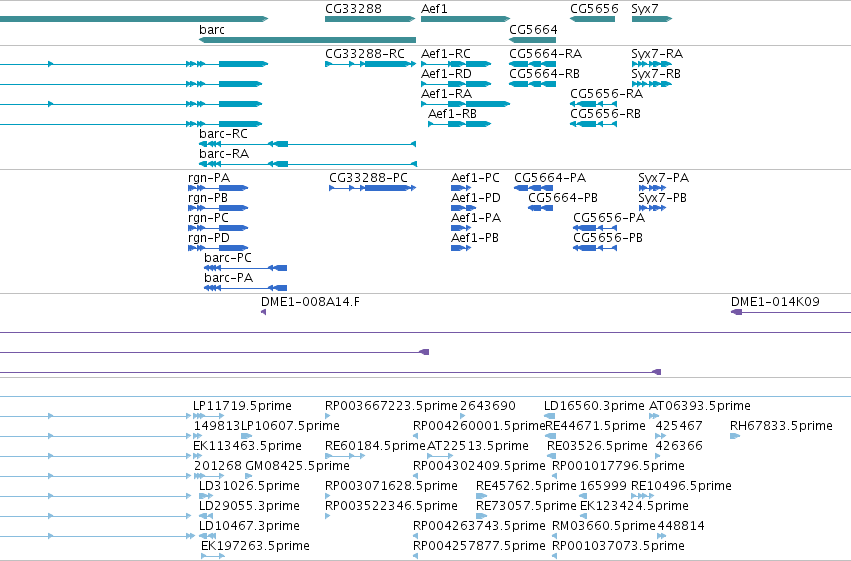Click EST EK197263.5prime
The width and height of the screenshot is (851, 561).
click(213, 557)
